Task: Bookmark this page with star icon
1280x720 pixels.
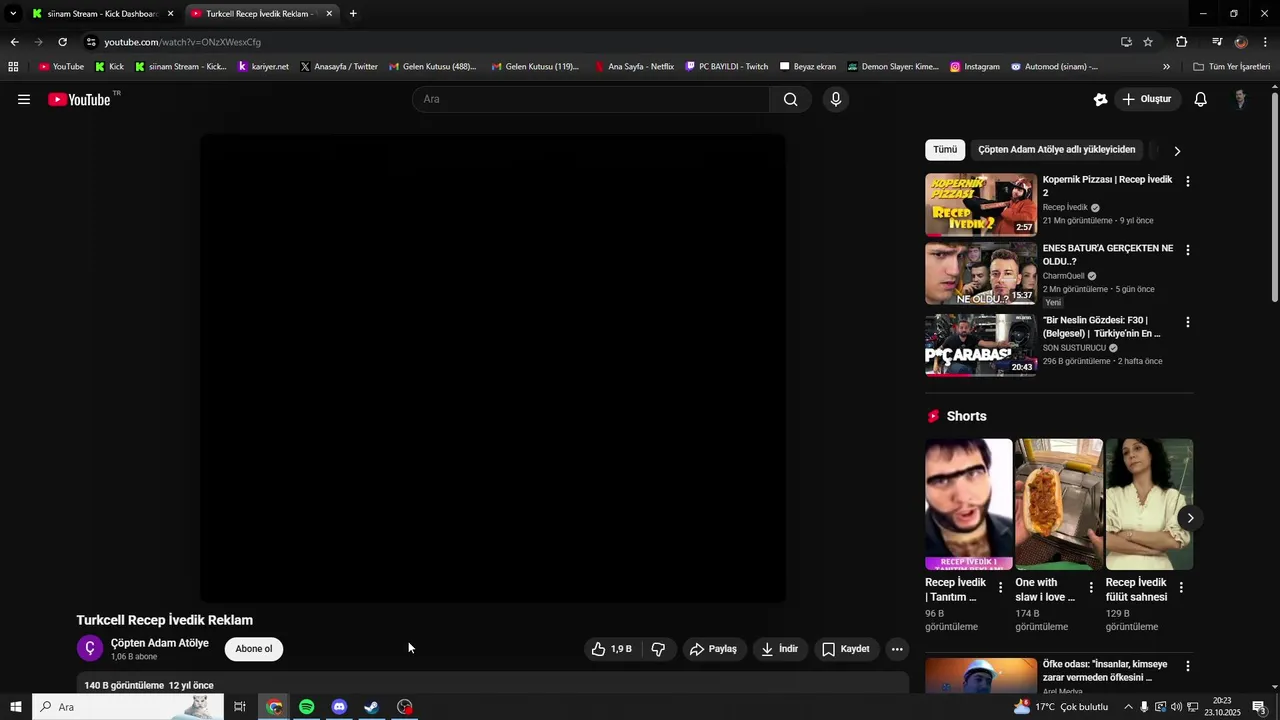Action: point(1148,42)
